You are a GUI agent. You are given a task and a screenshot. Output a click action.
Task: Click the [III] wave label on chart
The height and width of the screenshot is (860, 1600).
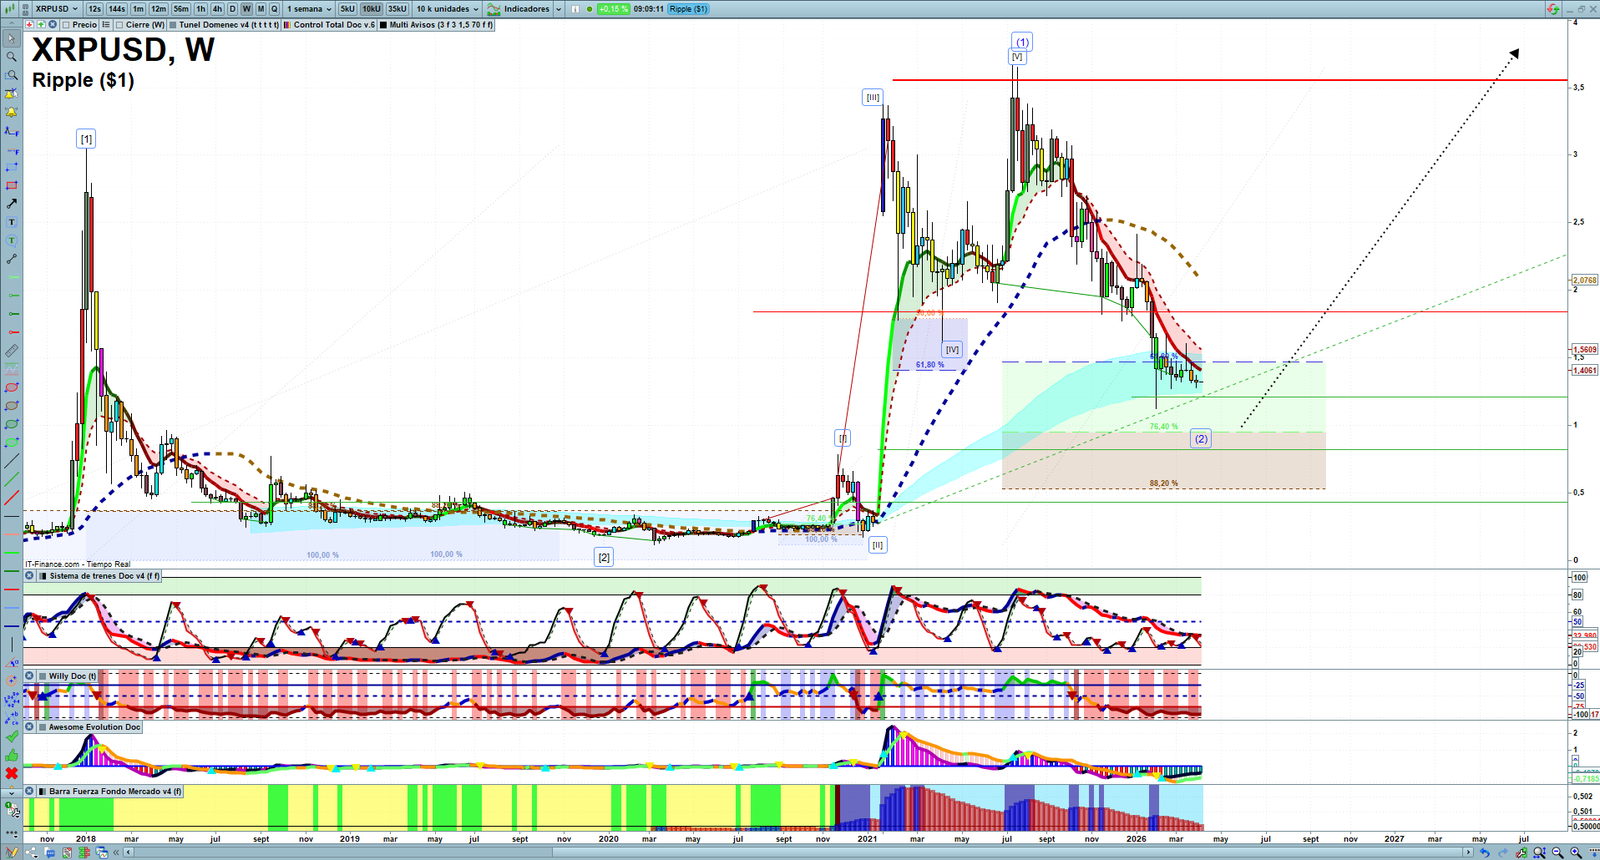point(873,97)
